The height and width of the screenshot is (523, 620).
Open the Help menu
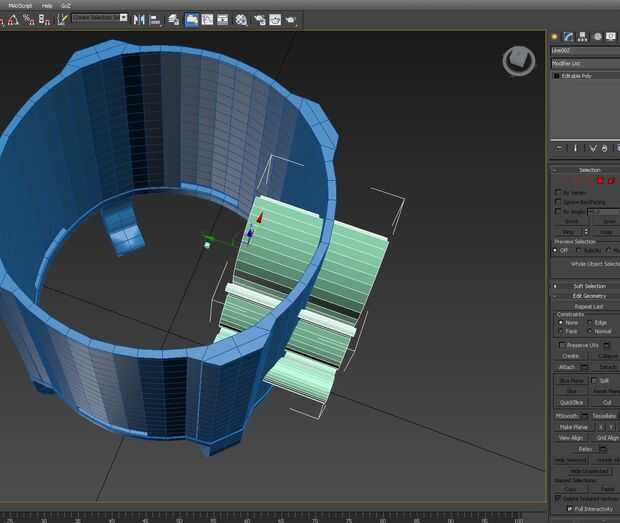click(46, 5)
